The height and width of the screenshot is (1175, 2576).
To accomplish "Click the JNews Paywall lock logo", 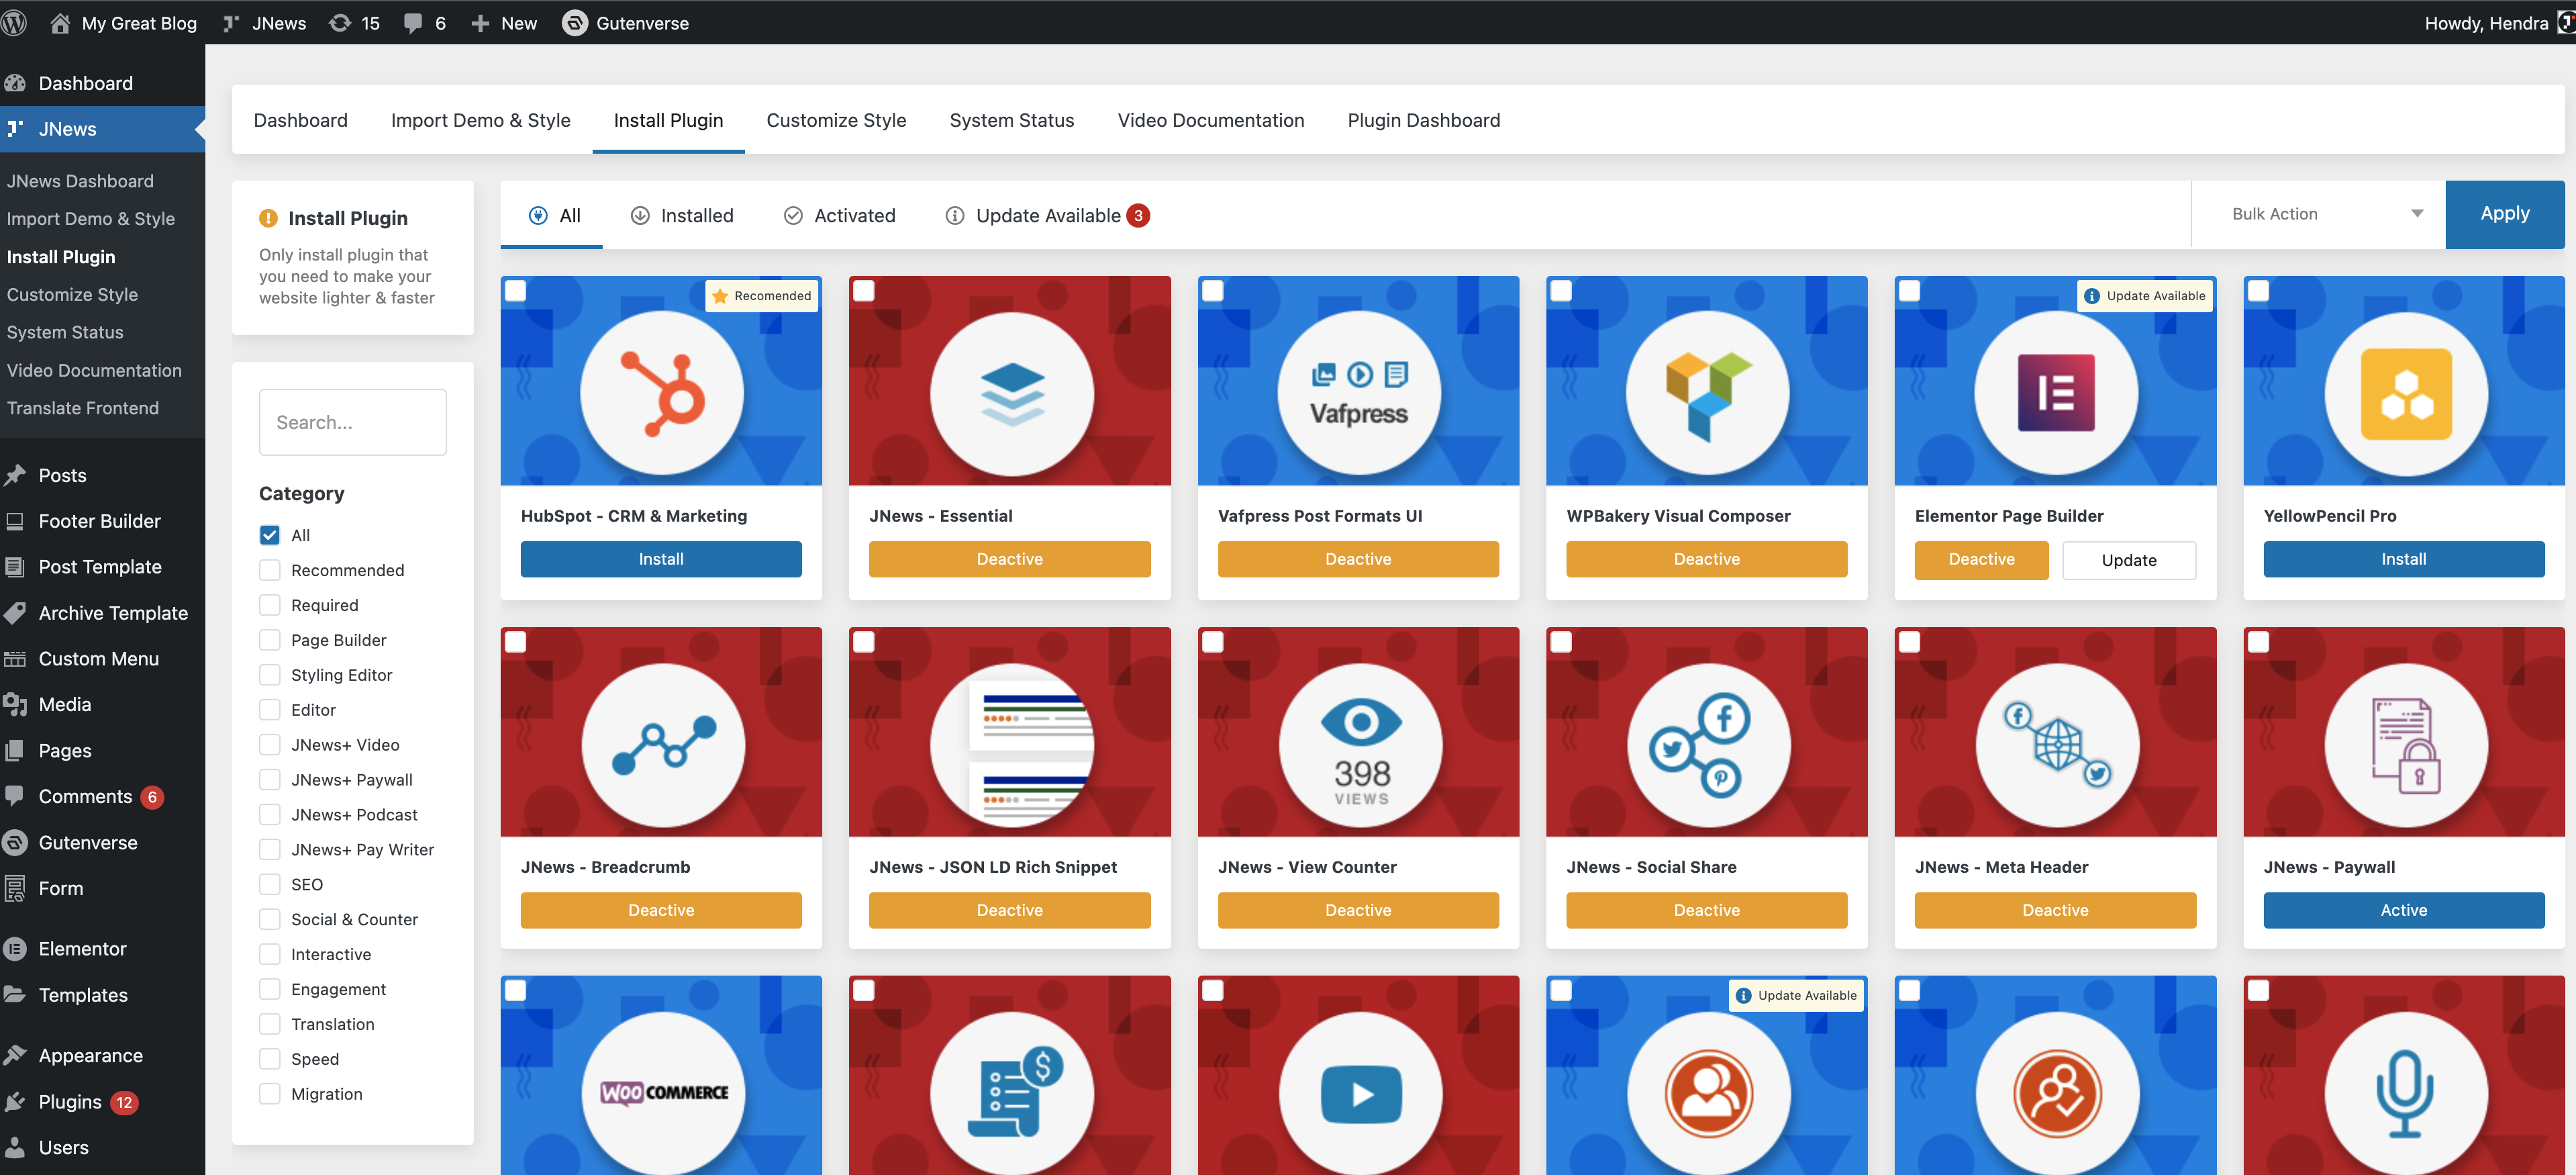I will tap(2405, 745).
